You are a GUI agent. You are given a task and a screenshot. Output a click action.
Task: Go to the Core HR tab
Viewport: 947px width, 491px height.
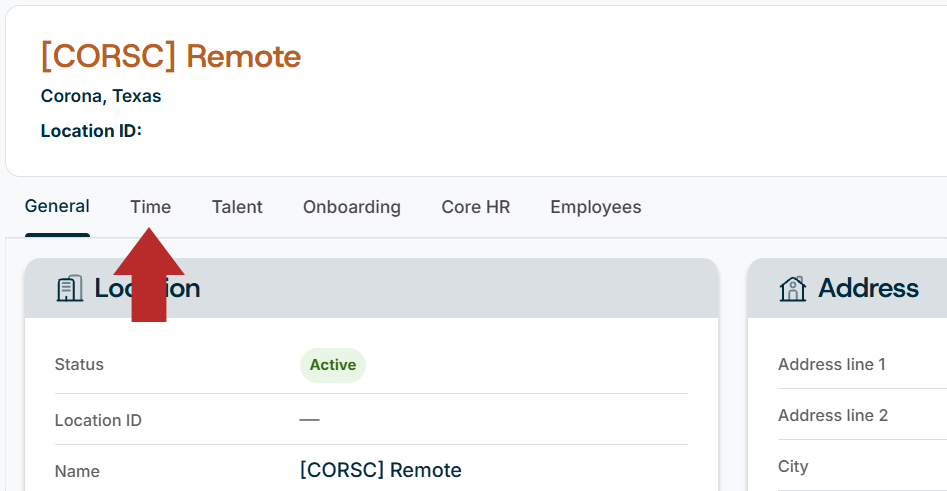coord(475,207)
